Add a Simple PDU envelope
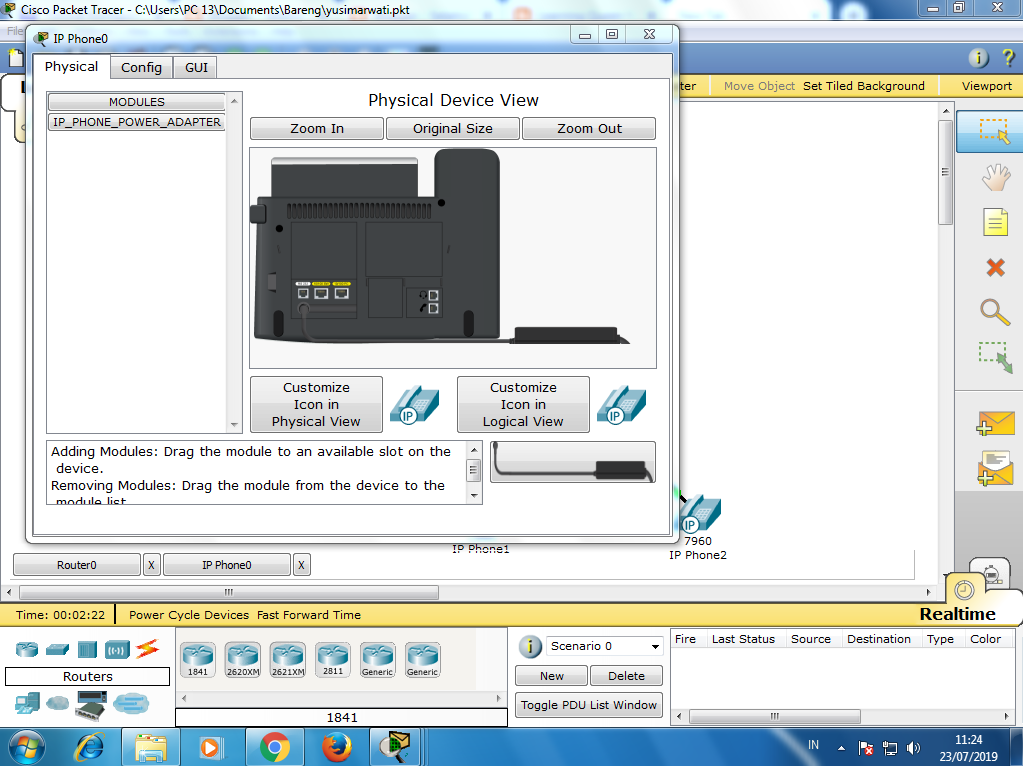1023x766 pixels. pos(995,423)
